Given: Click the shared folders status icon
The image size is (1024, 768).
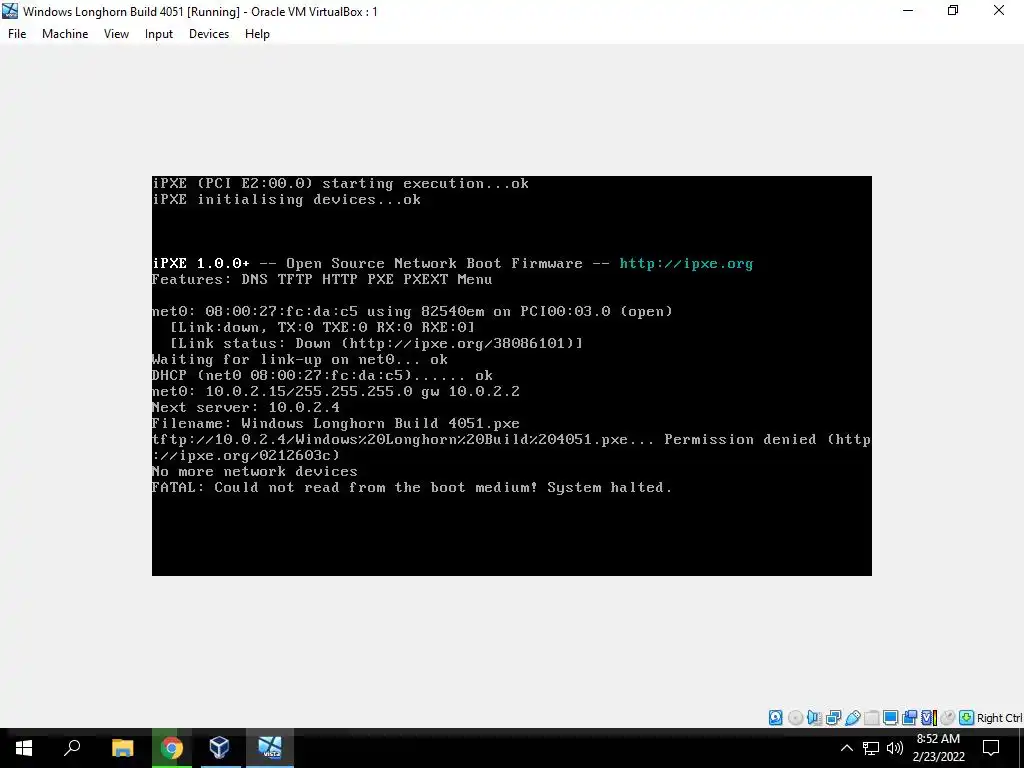Looking at the screenshot, I should coord(872,718).
